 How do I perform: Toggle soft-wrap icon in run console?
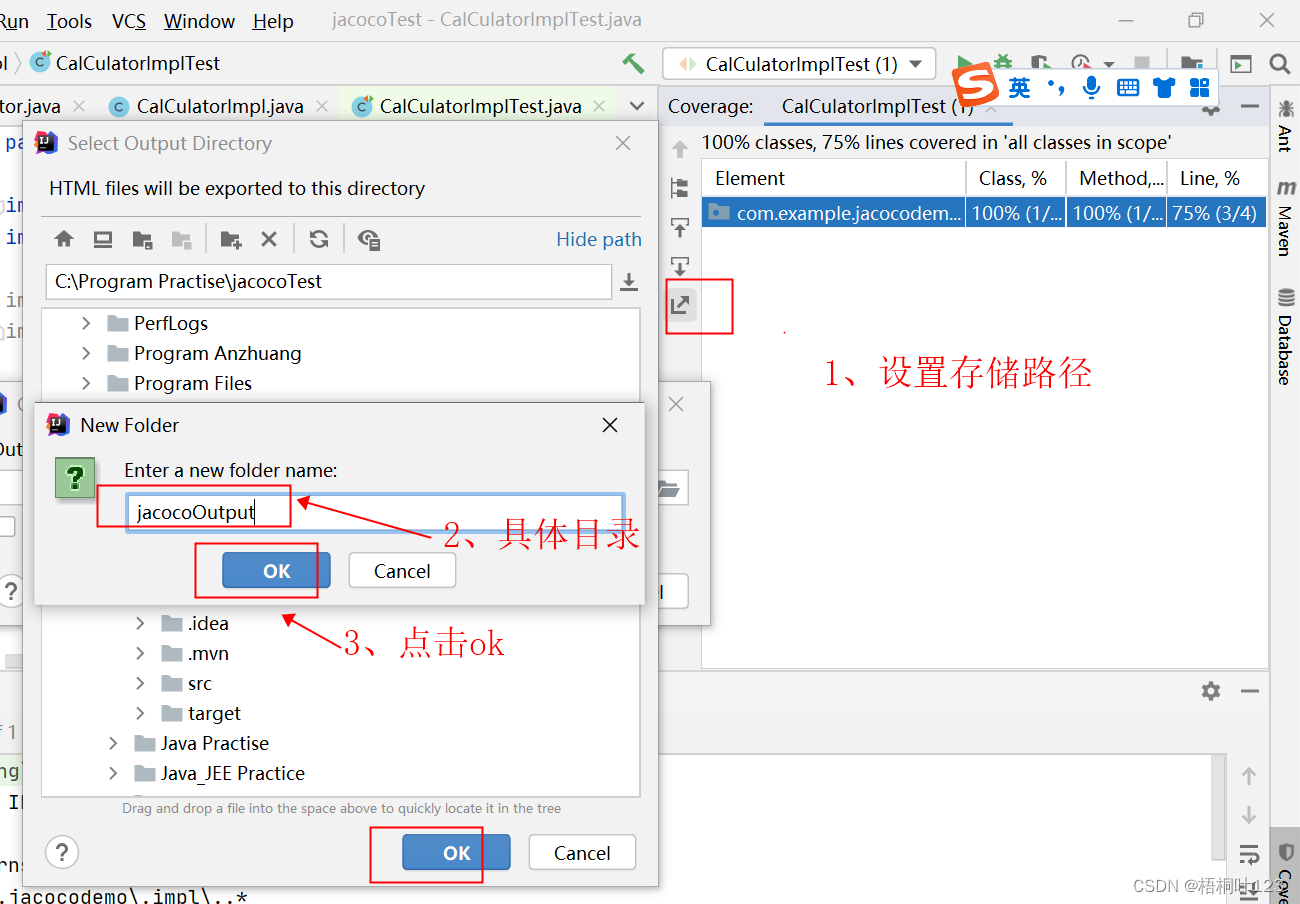(x=1249, y=854)
